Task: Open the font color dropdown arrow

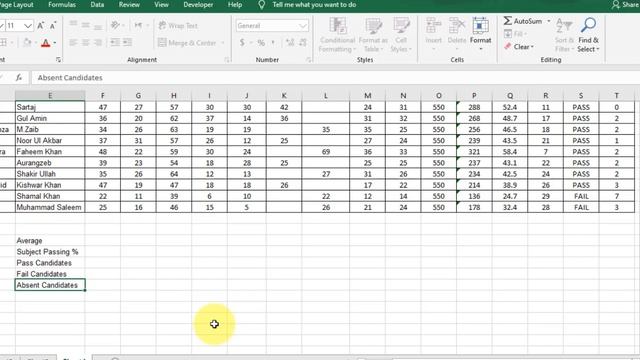Action: pyautogui.click(x=55, y=43)
